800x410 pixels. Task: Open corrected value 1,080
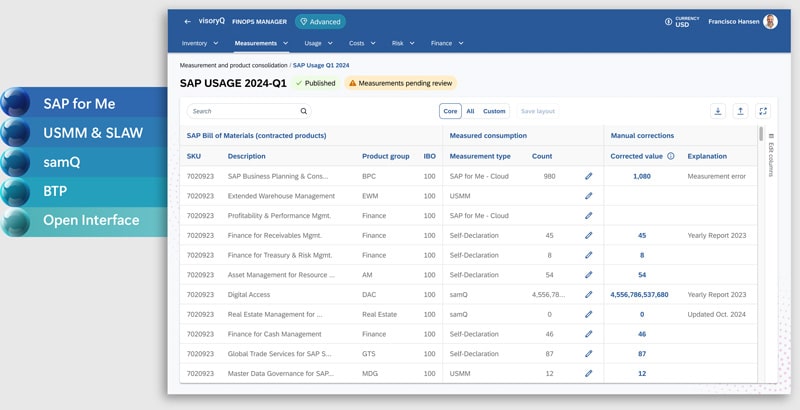[x=642, y=176]
